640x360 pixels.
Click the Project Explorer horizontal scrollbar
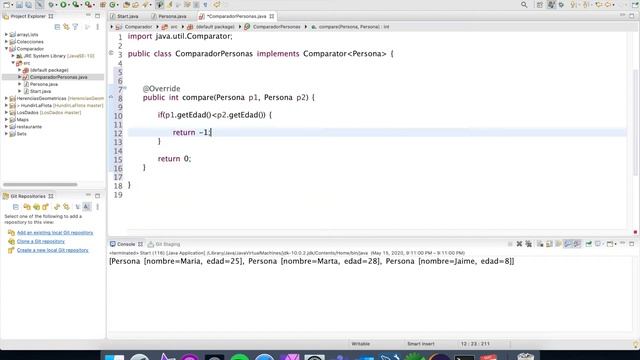pos(40,184)
